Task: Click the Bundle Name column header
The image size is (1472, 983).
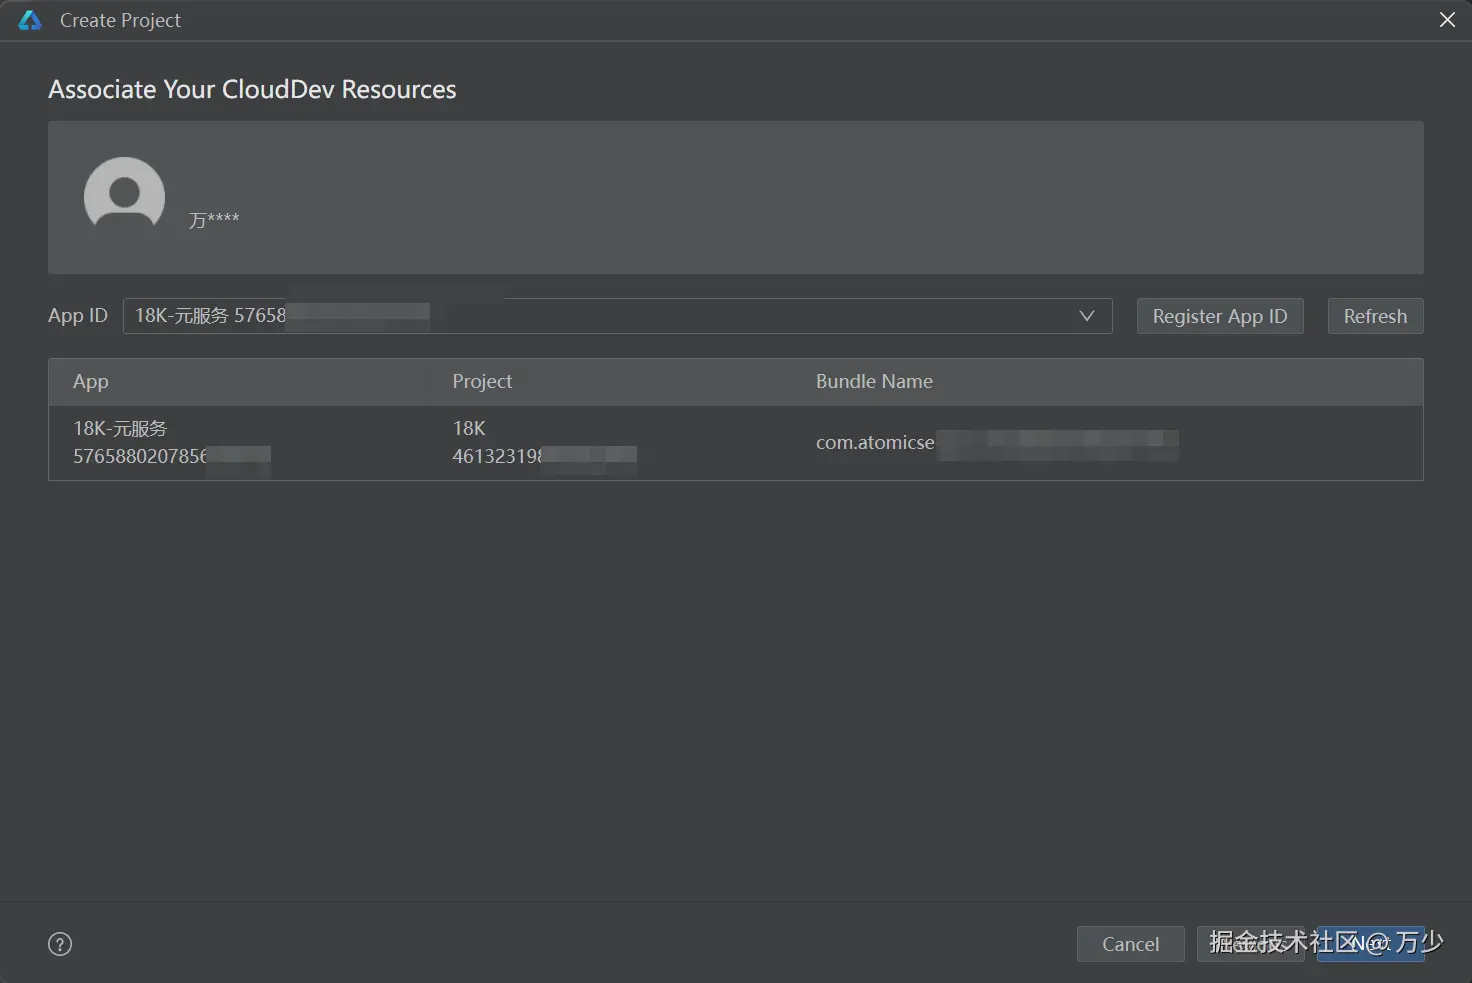Action: [874, 381]
